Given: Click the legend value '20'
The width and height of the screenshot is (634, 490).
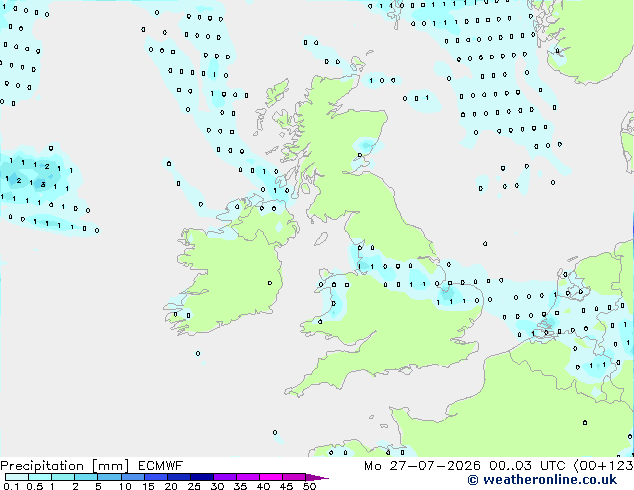Looking at the screenshot, I should [x=171, y=486].
